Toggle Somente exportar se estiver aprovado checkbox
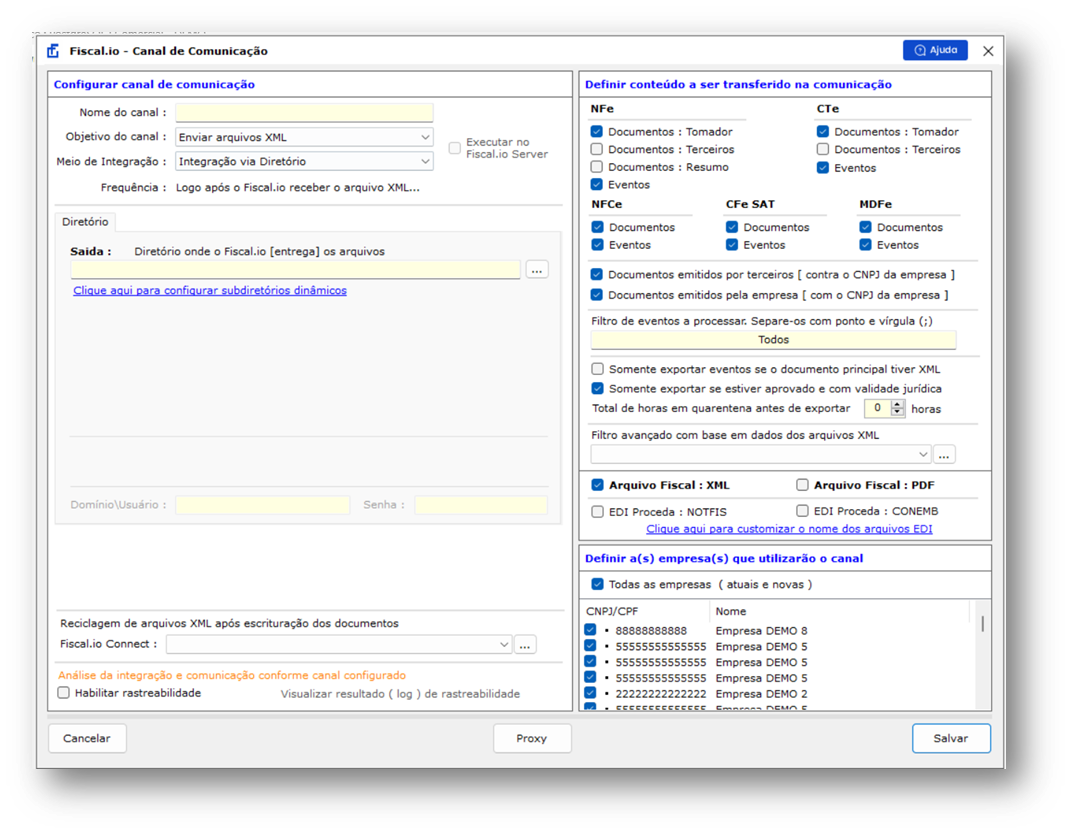This screenshot has height=834, width=1071. pos(598,389)
